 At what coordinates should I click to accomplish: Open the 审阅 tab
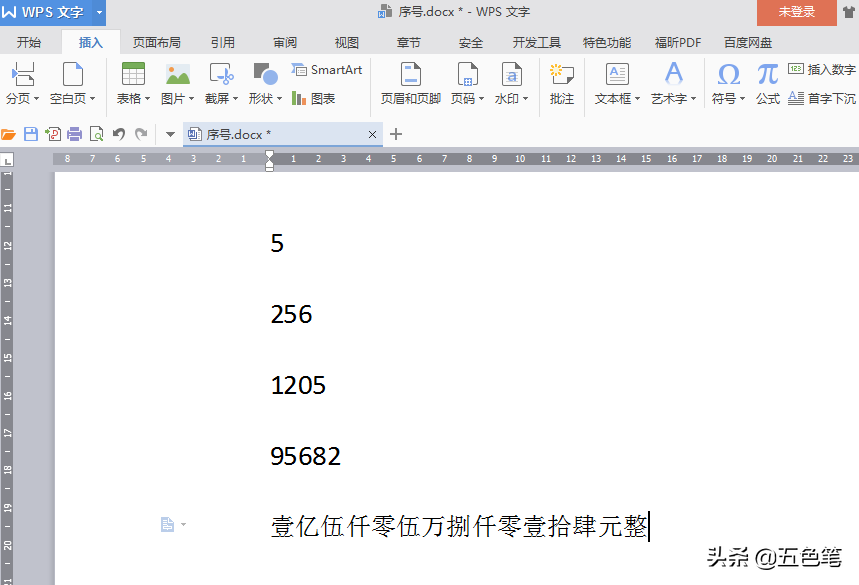285,43
